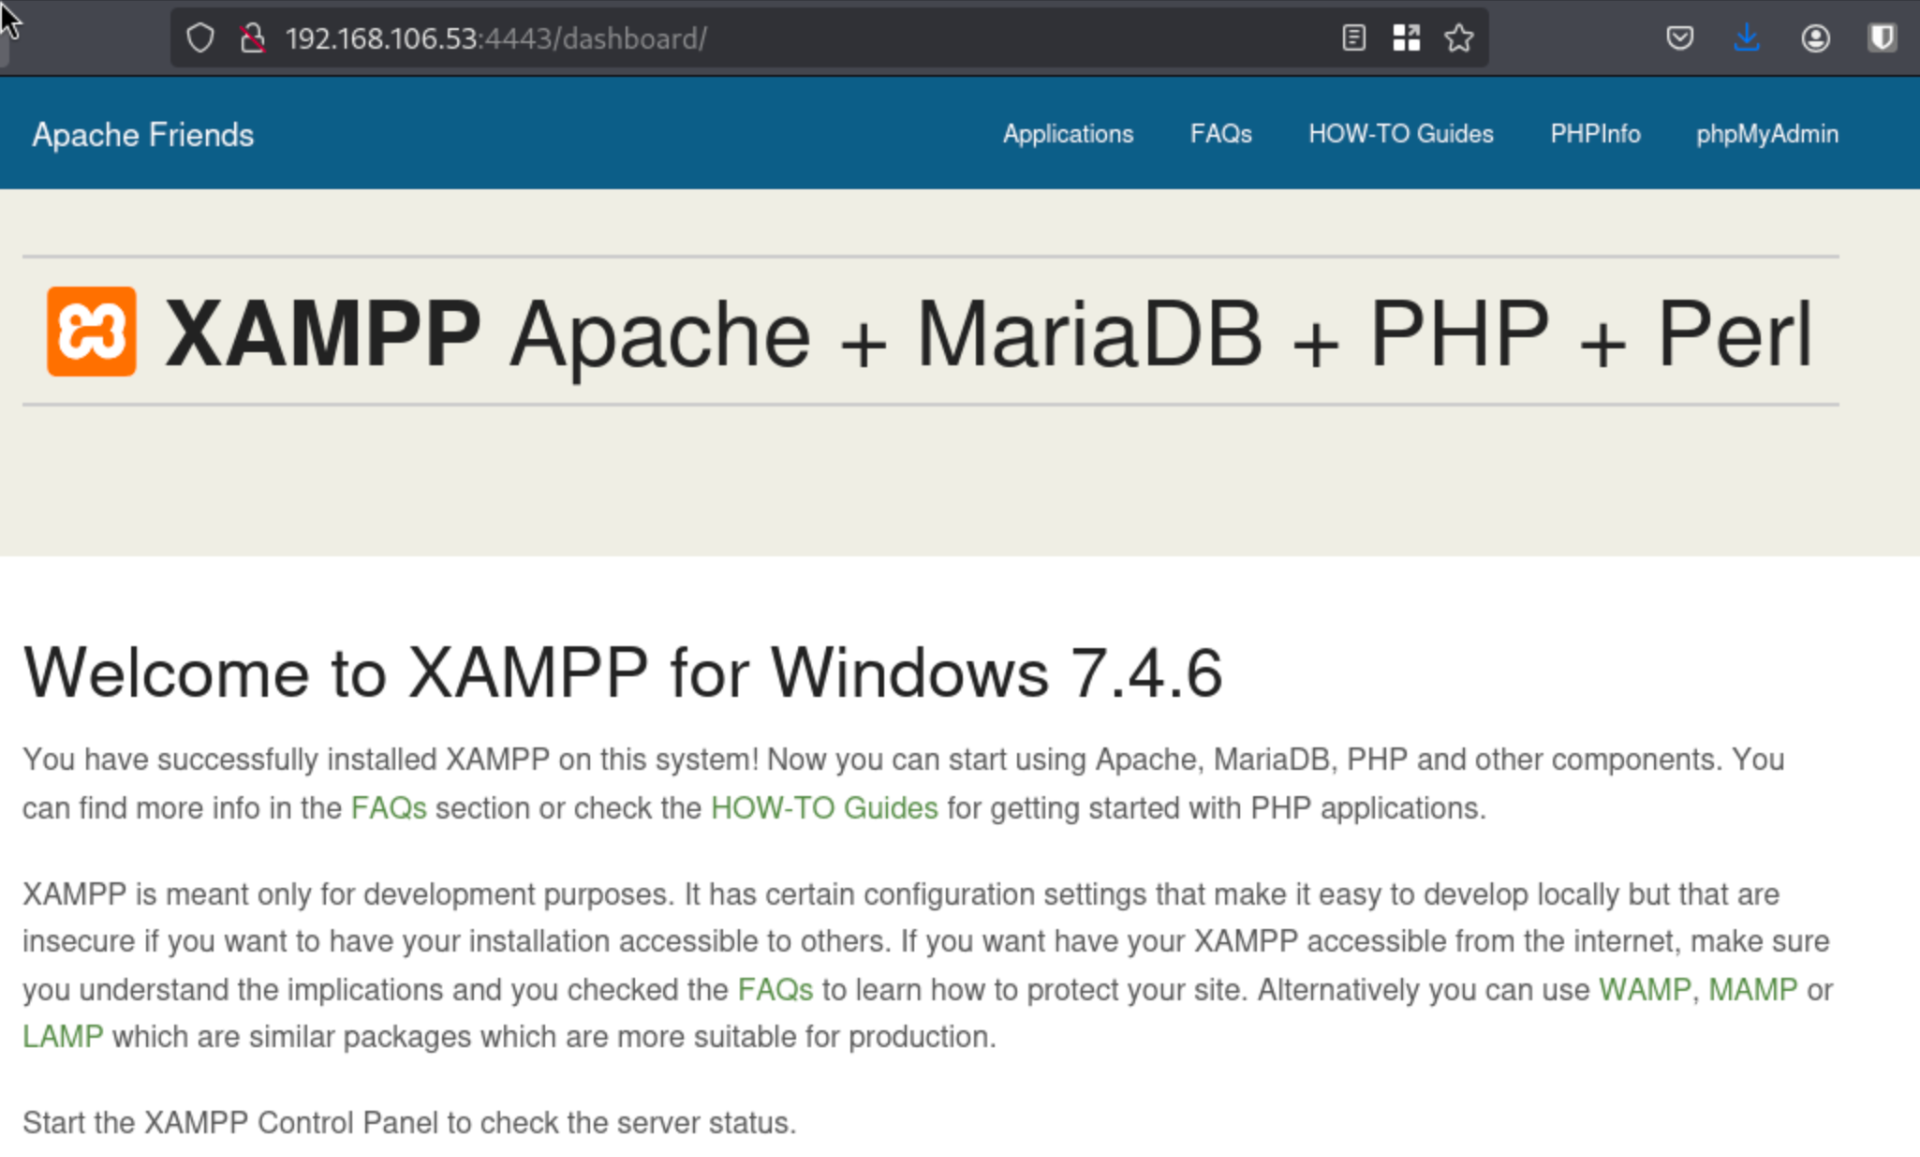Open PHPInfo from the top navigation

click(x=1594, y=134)
